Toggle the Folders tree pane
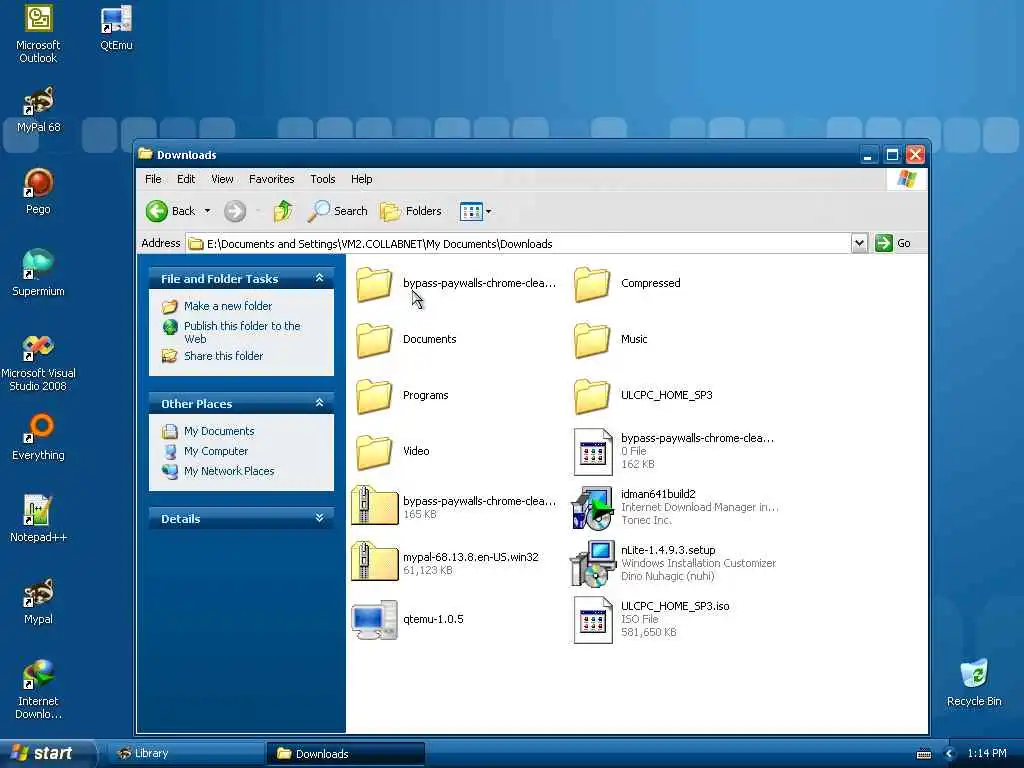Image resolution: width=1024 pixels, height=768 pixels. pos(411,211)
